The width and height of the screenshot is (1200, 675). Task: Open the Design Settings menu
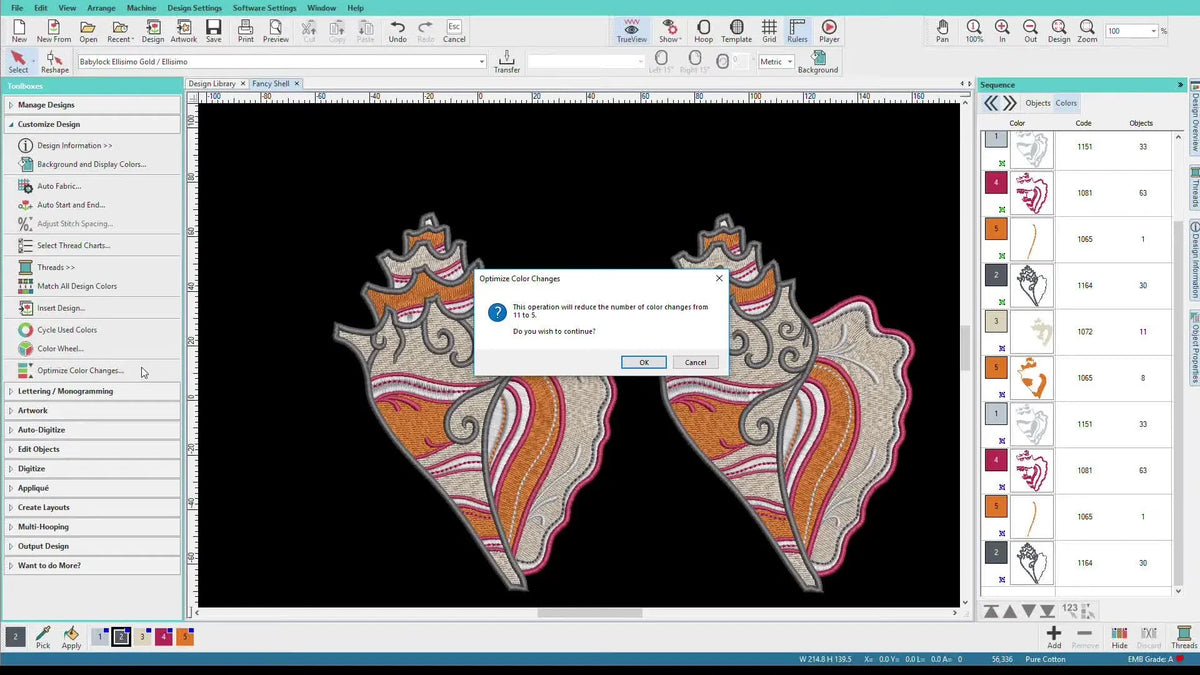[x=195, y=8]
